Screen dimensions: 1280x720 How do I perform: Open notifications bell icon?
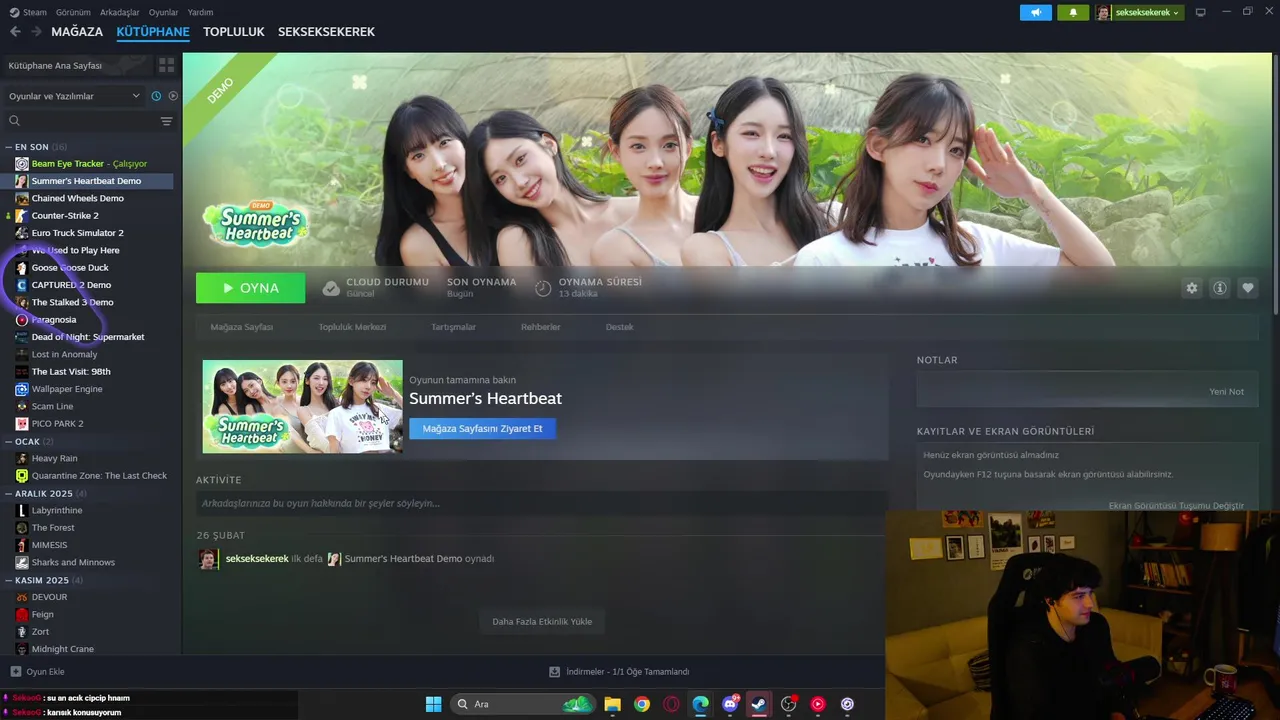click(x=1073, y=12)
